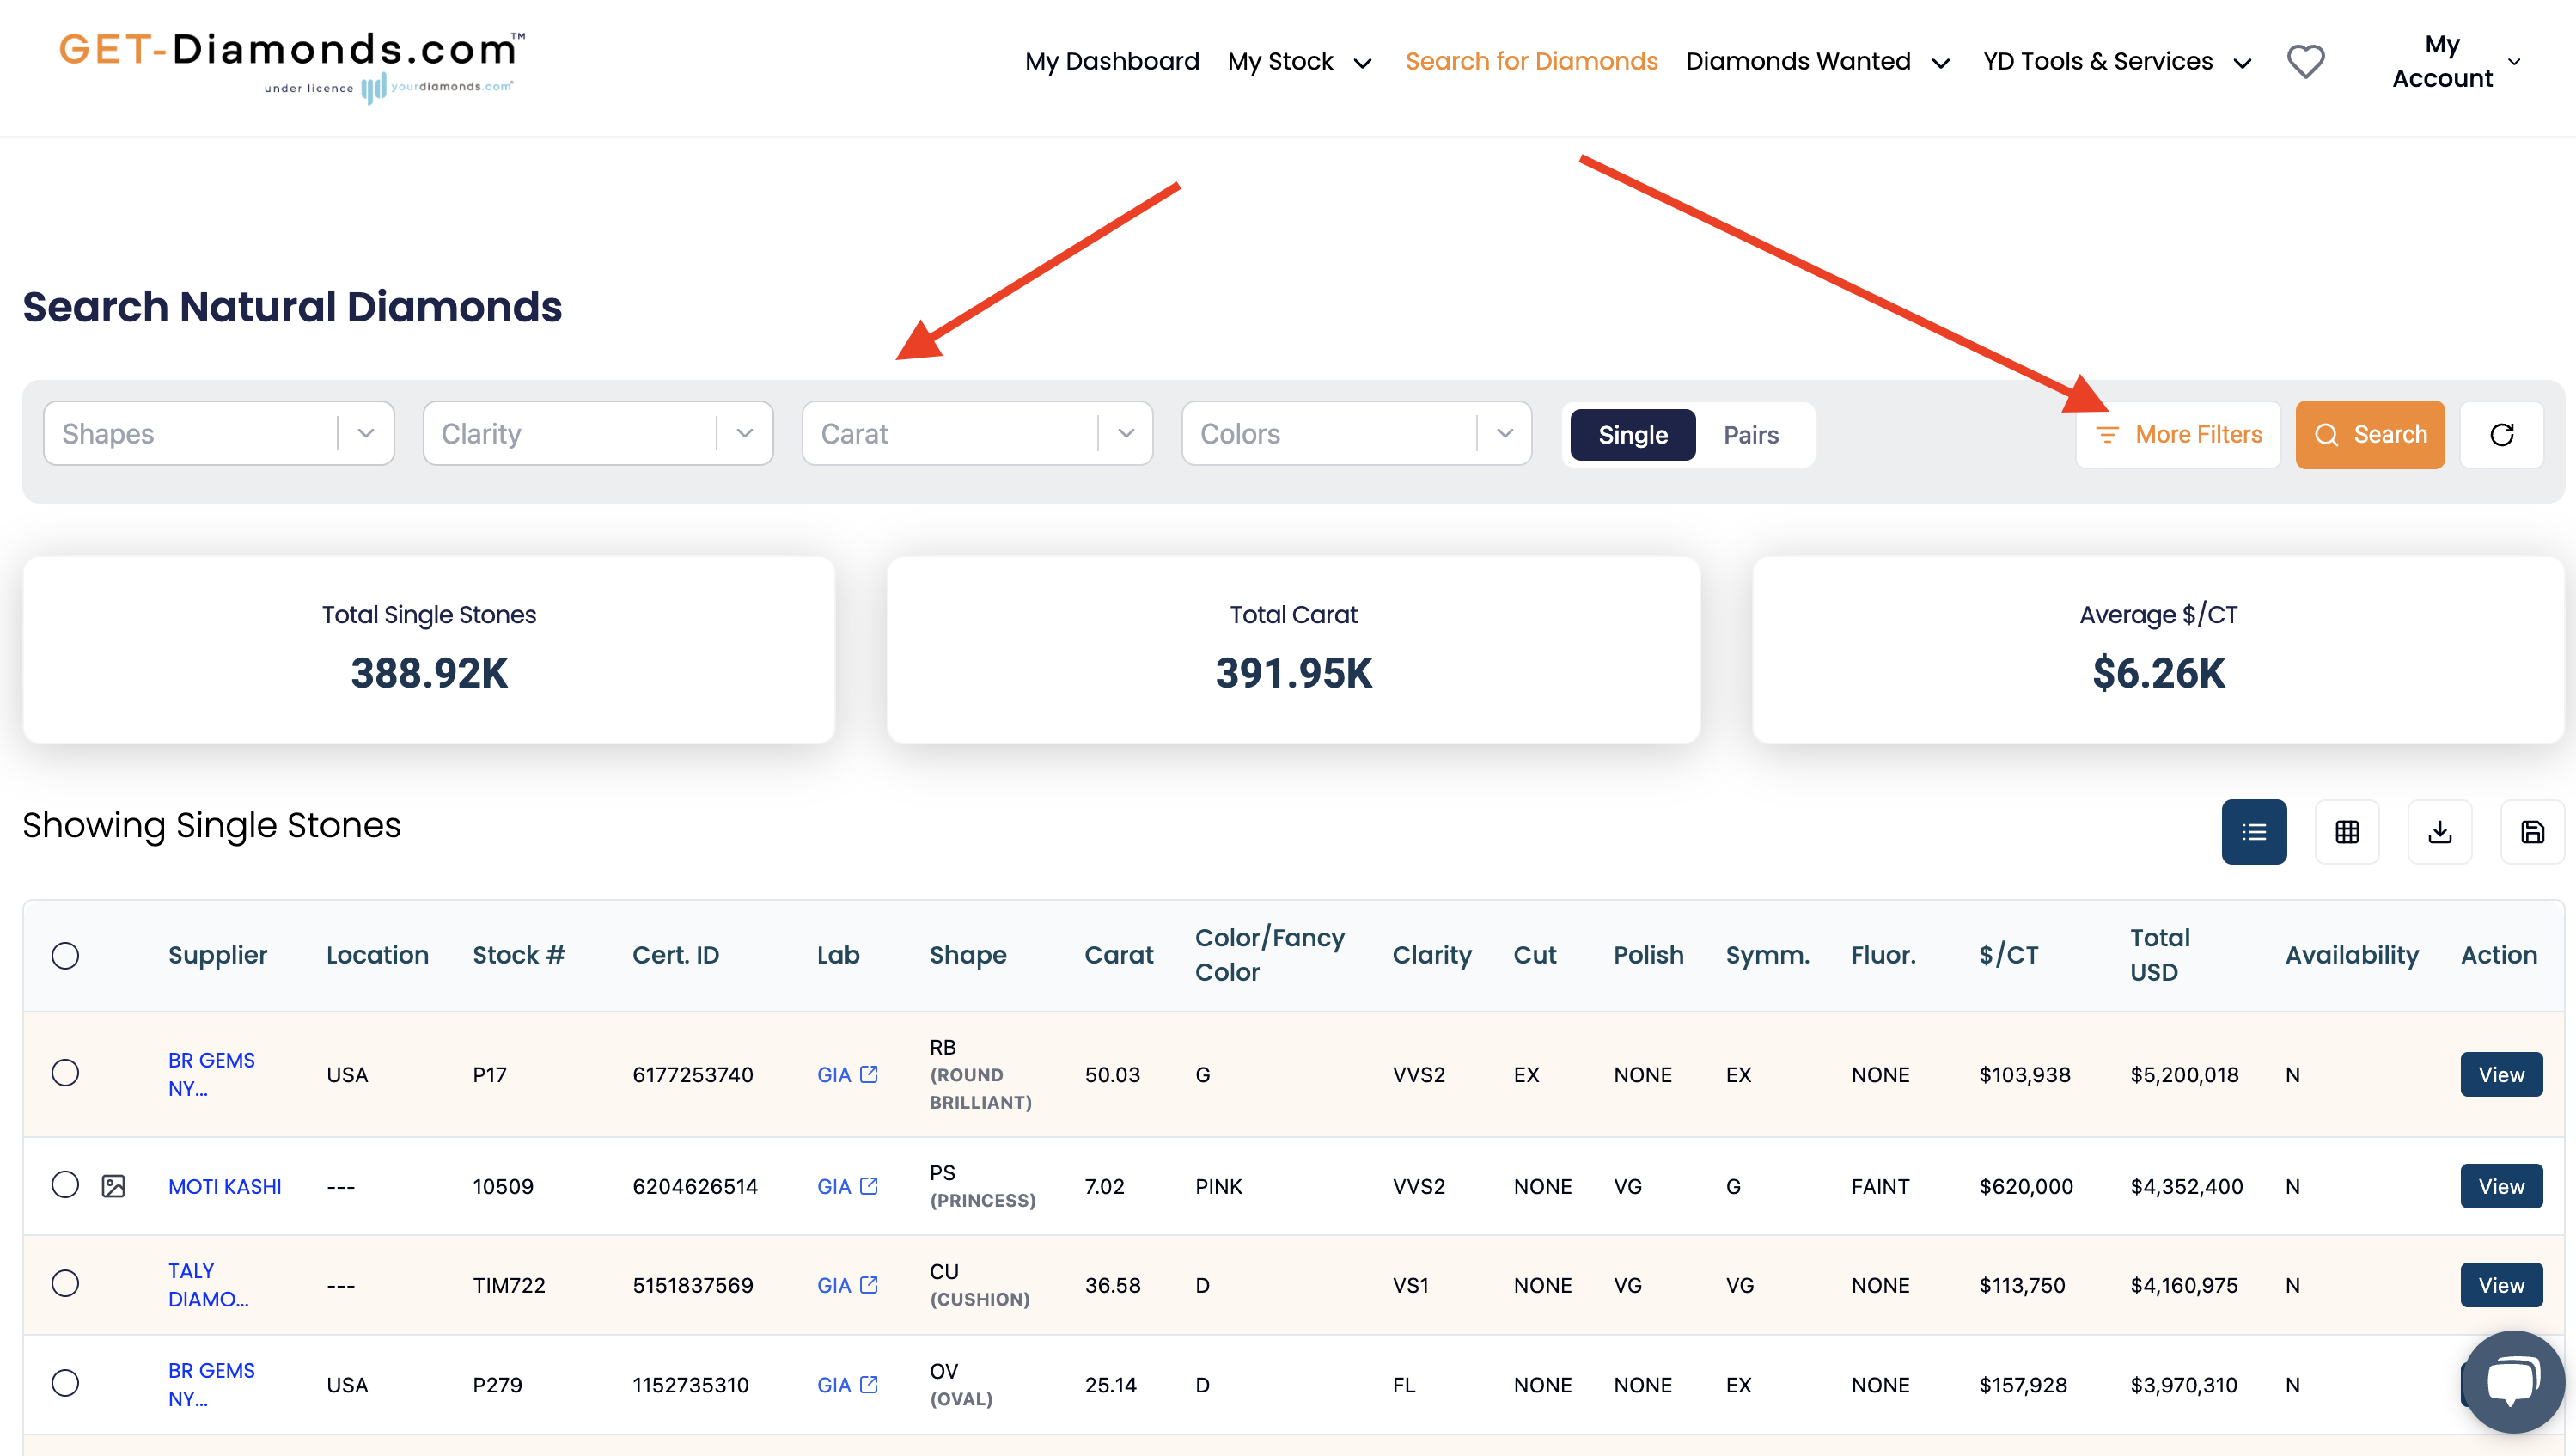Switch to Pairs mode
The width and height of the screenshot is (2576, 1456).
1751,434
